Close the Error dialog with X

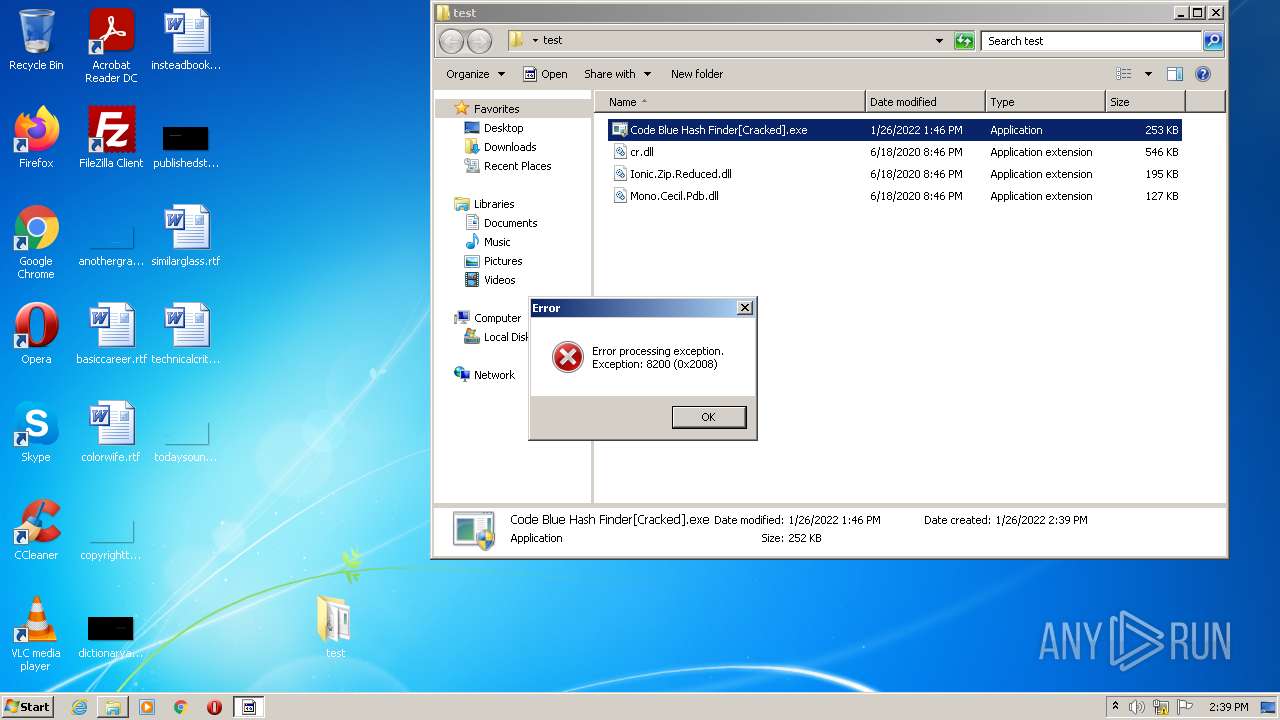744,308
